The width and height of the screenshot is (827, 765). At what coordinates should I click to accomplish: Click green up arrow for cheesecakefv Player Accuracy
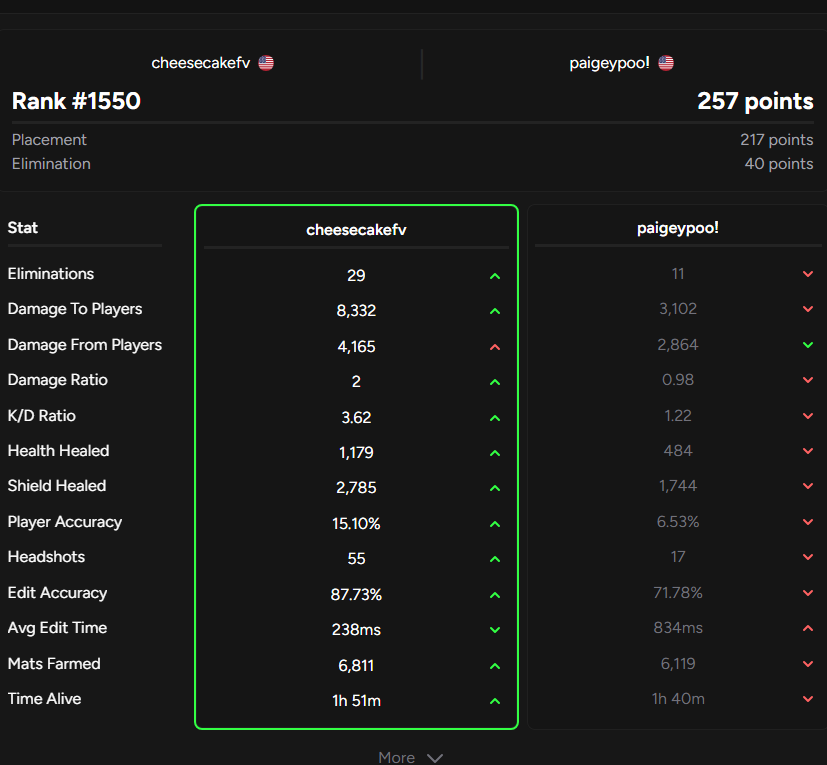[x=495, y=524]
